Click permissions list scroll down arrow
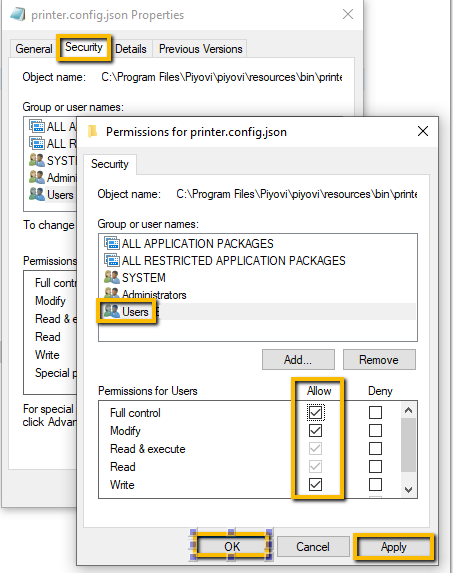 pos(408,489)
